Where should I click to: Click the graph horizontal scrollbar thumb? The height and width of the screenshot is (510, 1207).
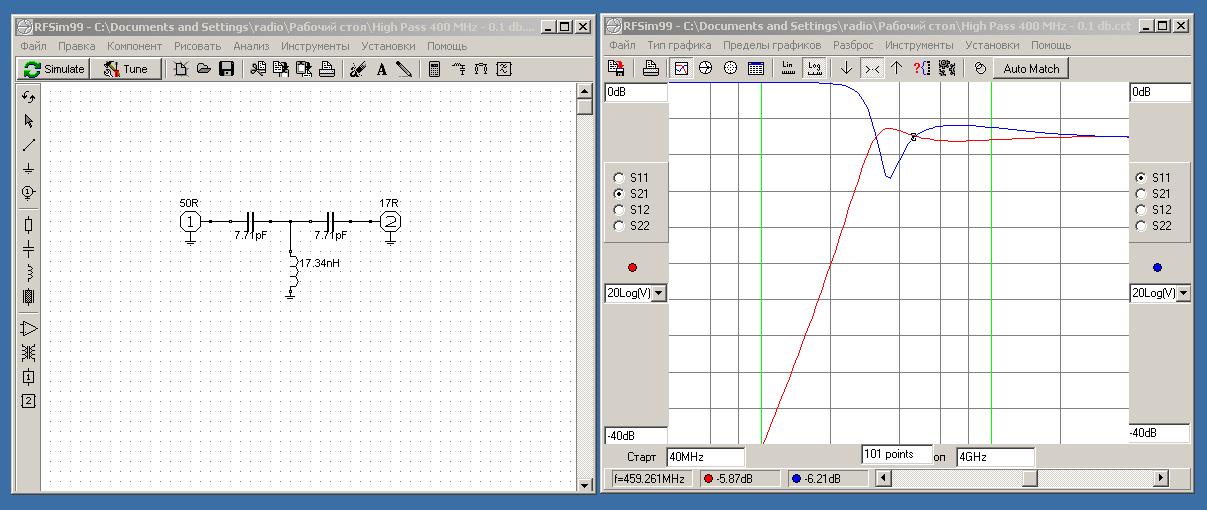1029,478
